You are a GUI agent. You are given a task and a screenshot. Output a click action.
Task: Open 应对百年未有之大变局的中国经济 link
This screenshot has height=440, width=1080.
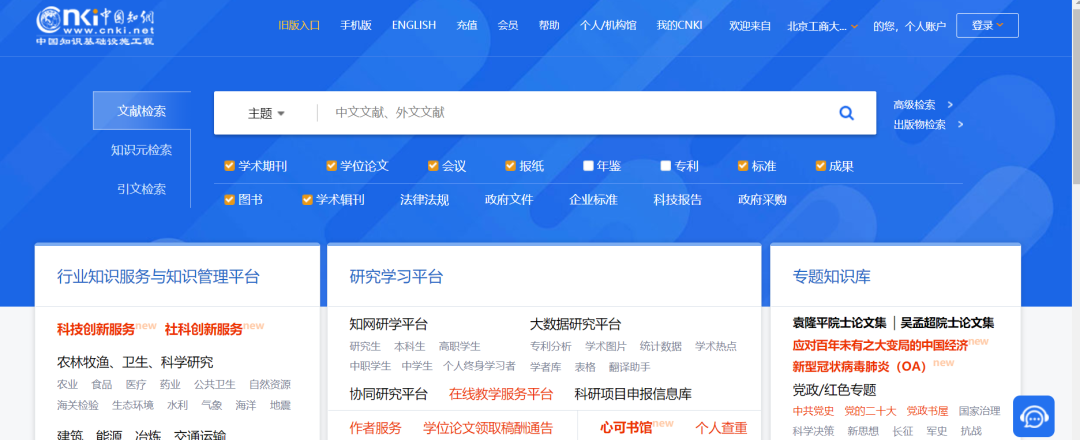tap(880, 345)
